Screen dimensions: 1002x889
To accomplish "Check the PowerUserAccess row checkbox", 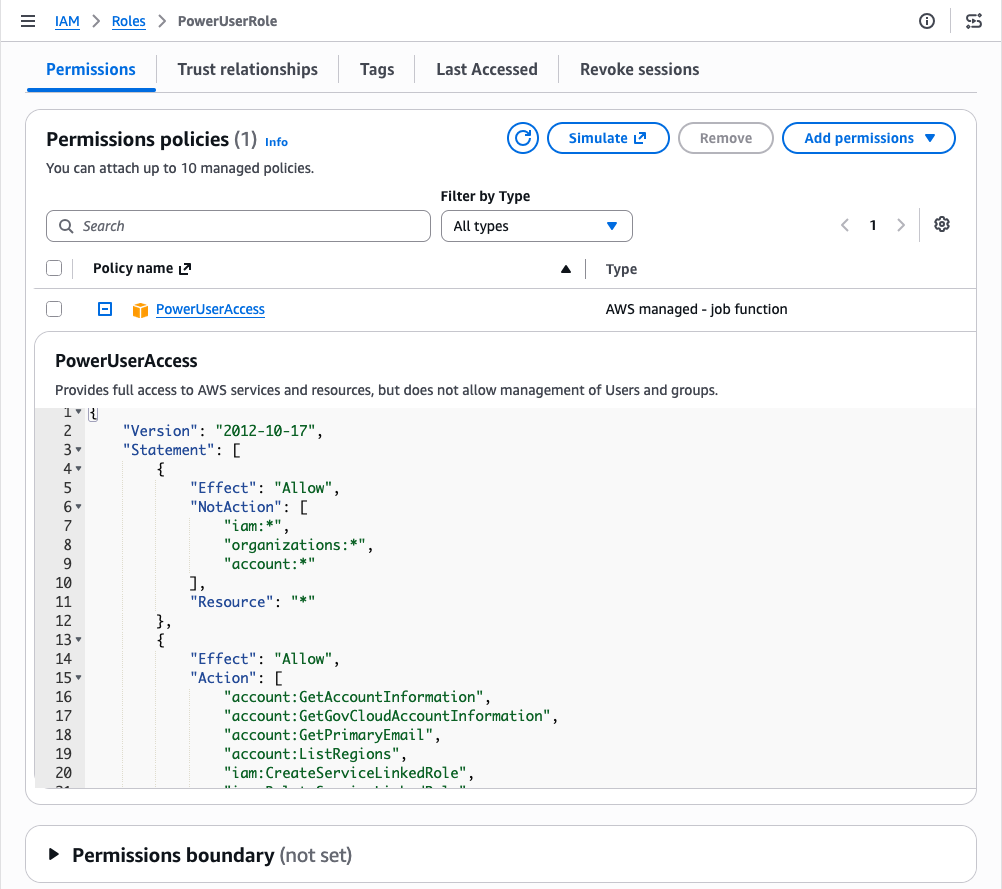I will click(x=54, y=309).
